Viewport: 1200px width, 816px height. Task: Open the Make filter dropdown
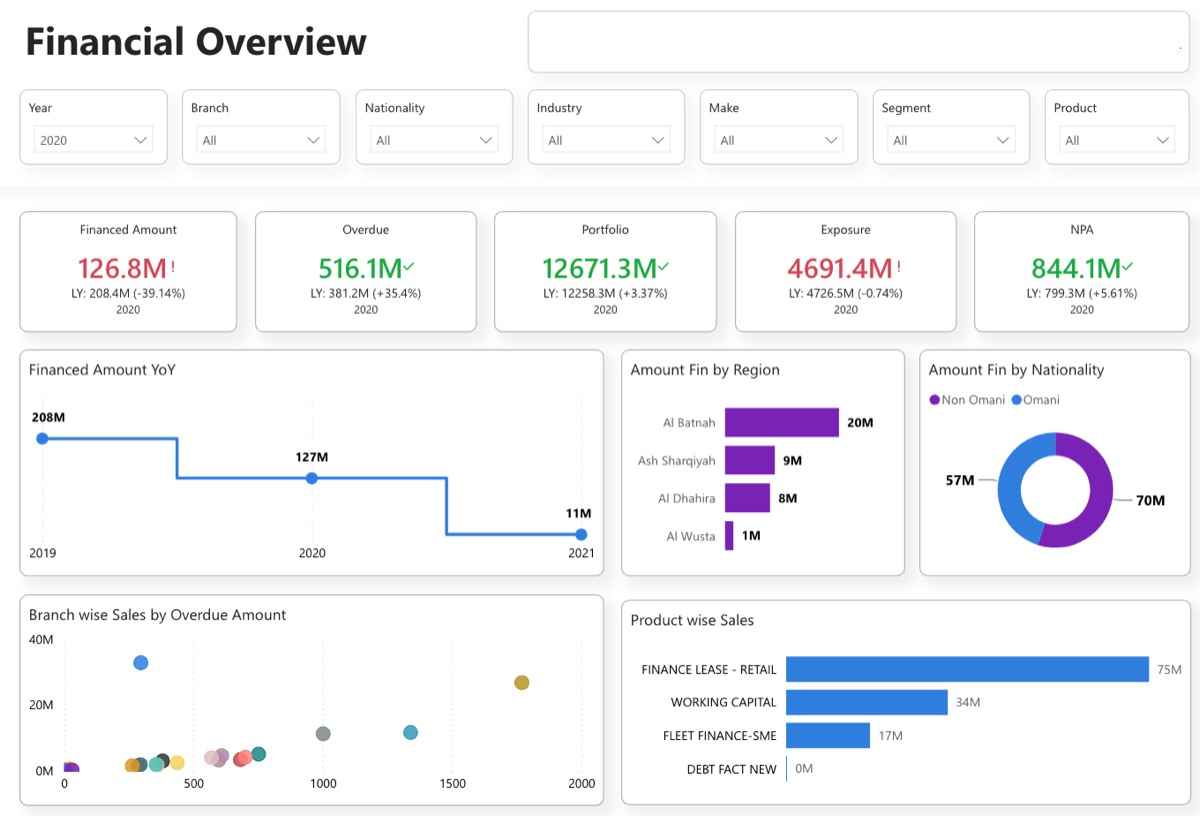point(778,140)
